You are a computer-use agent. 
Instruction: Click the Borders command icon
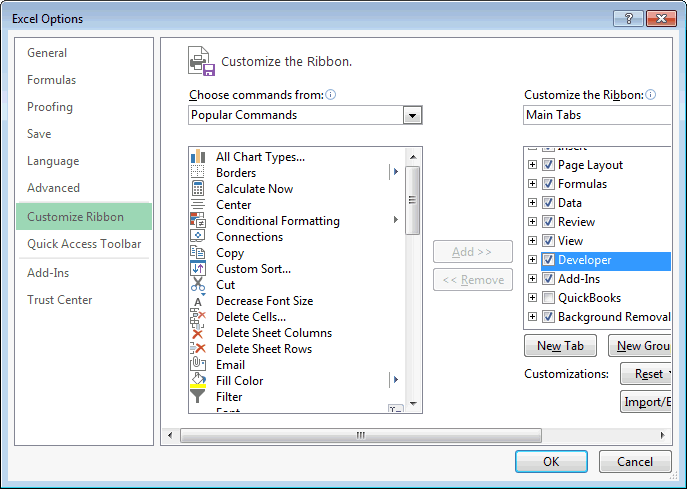click(198, 172)
